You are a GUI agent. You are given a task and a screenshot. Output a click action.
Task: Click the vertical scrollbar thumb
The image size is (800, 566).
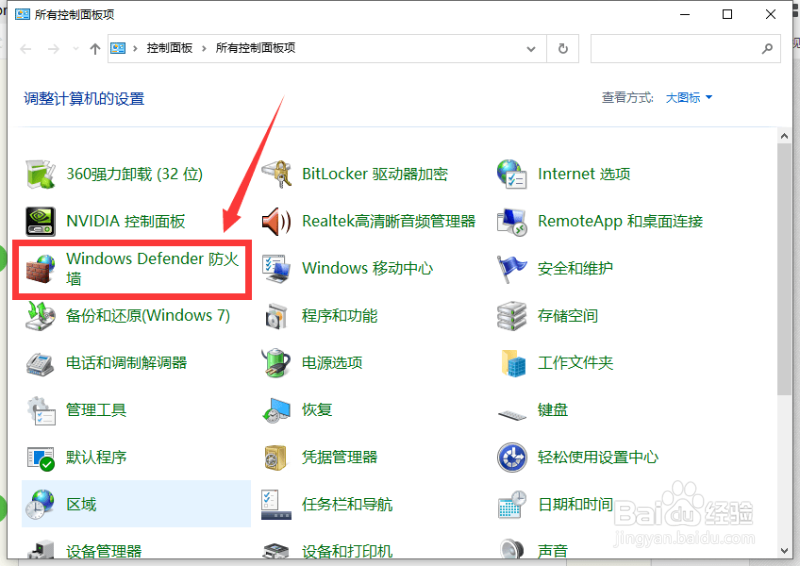point(784,269)
